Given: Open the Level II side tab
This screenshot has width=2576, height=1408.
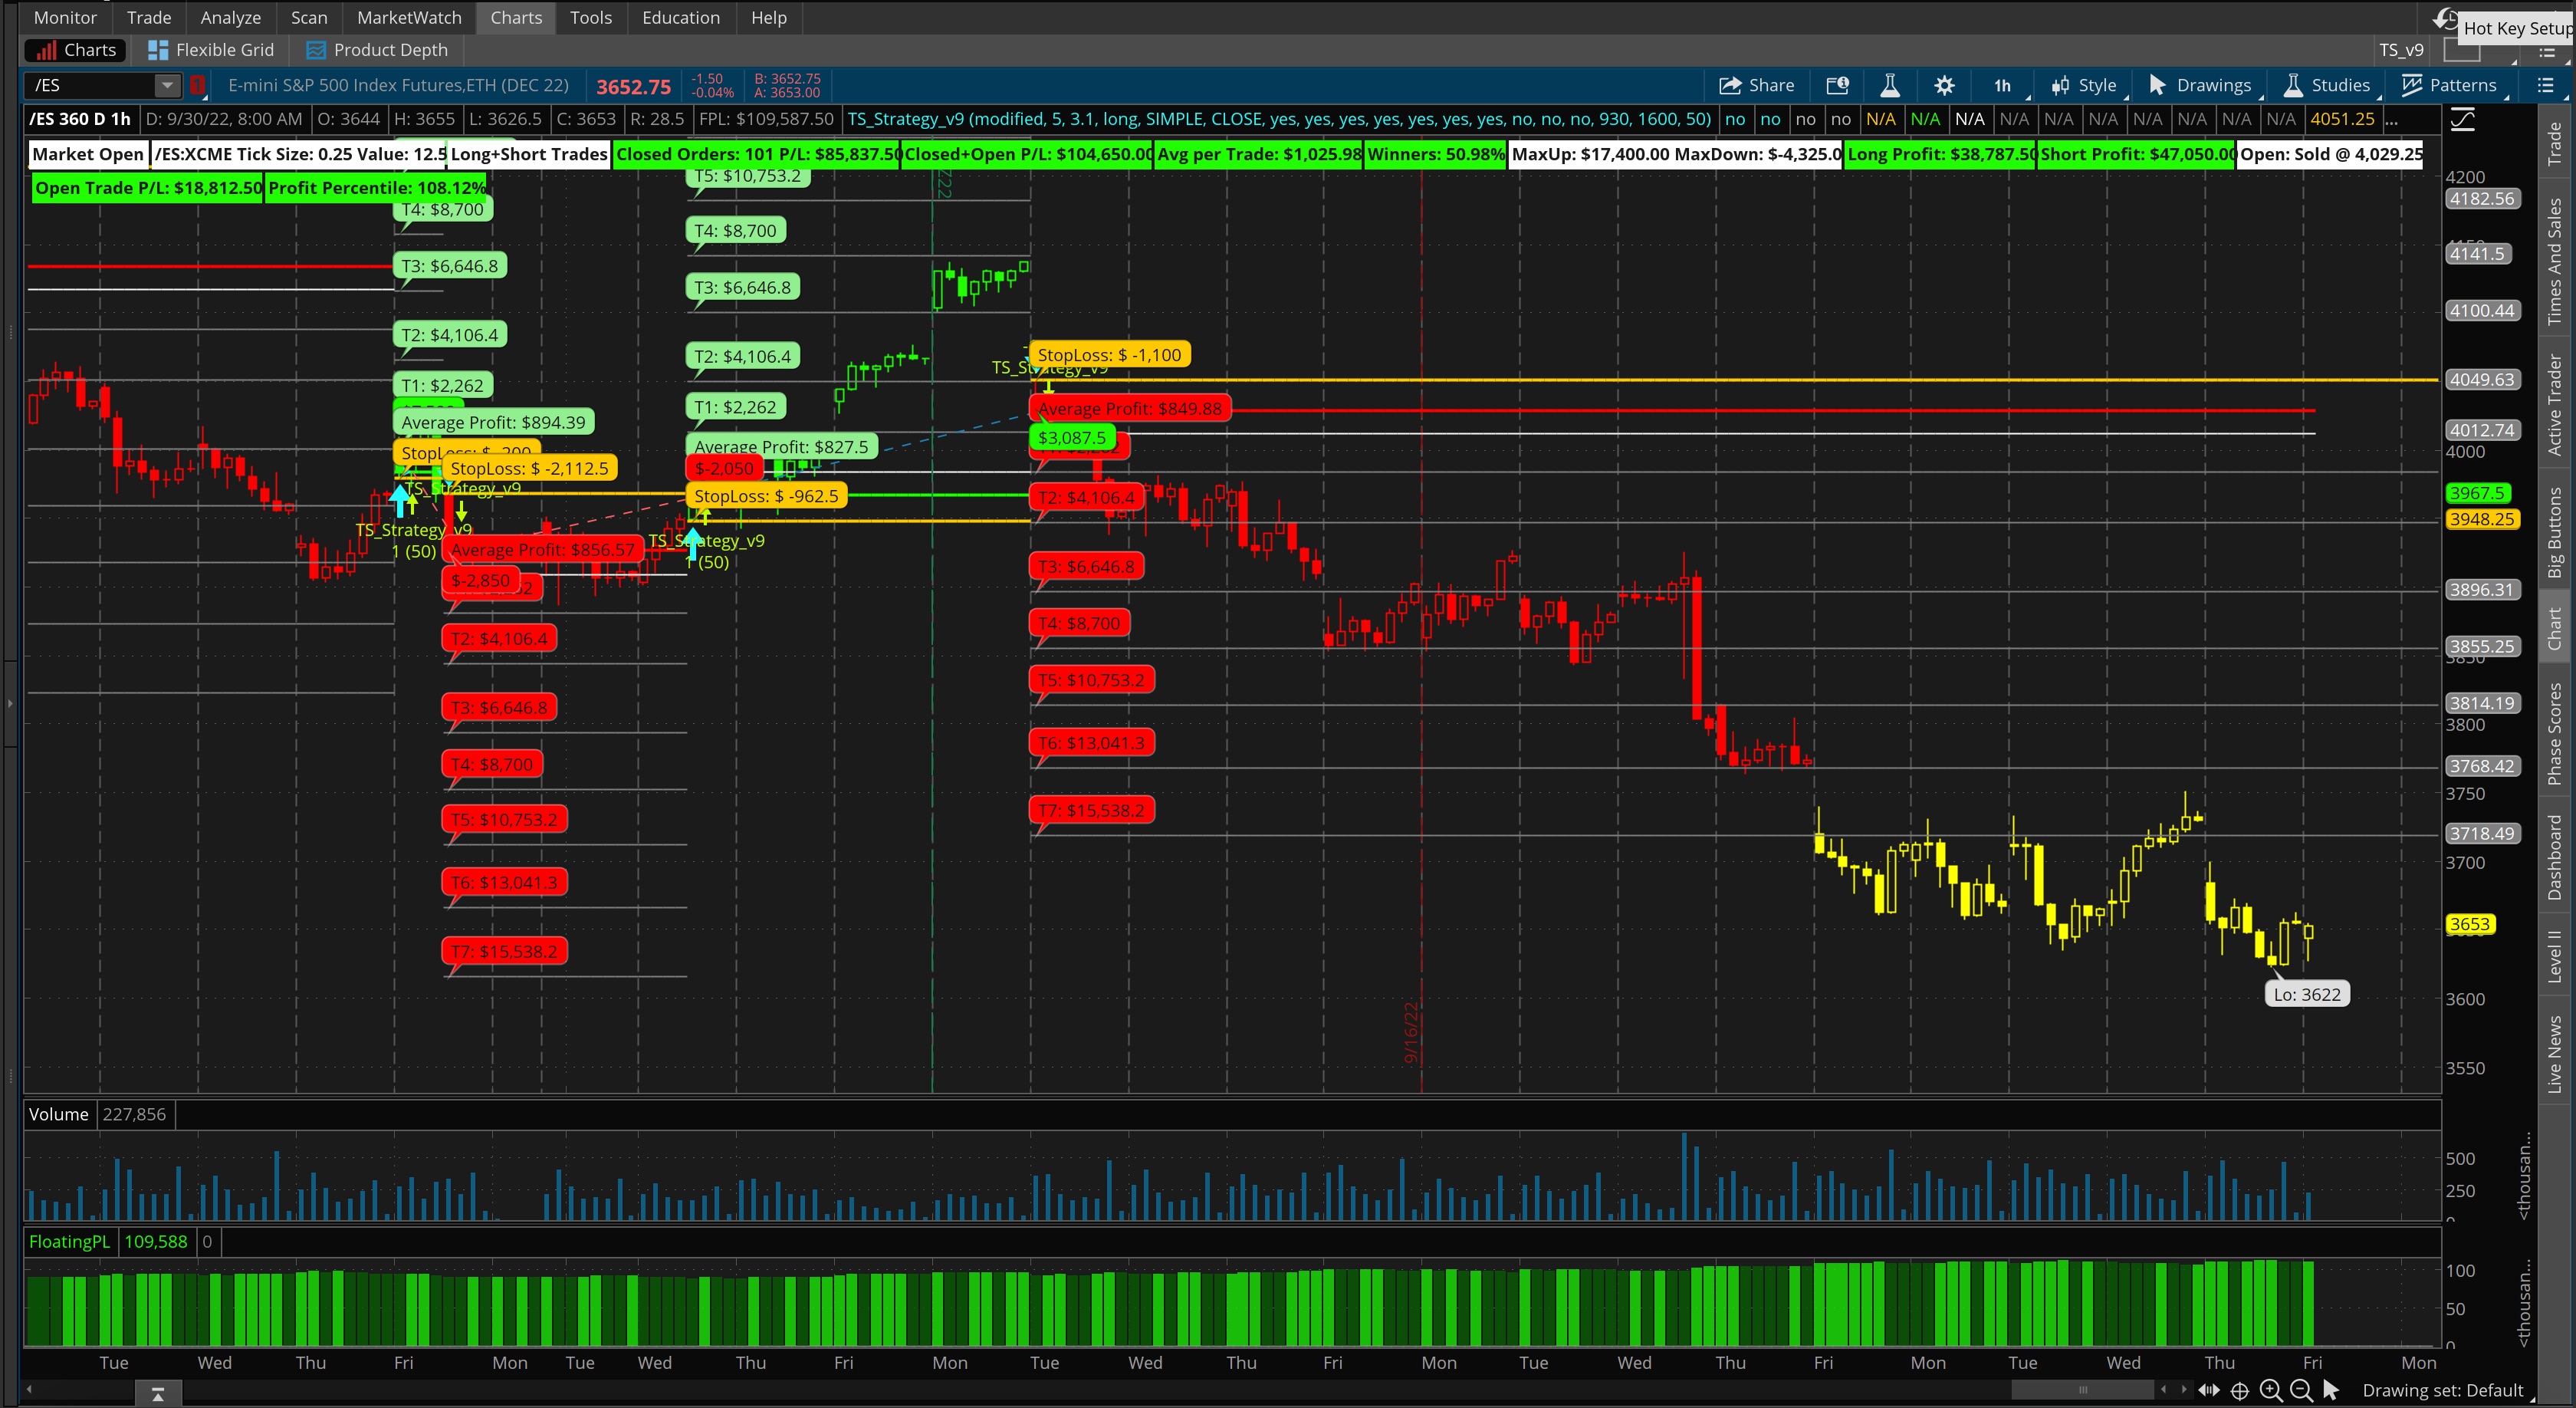Looking at the screenshot, I should point(2554,956).
